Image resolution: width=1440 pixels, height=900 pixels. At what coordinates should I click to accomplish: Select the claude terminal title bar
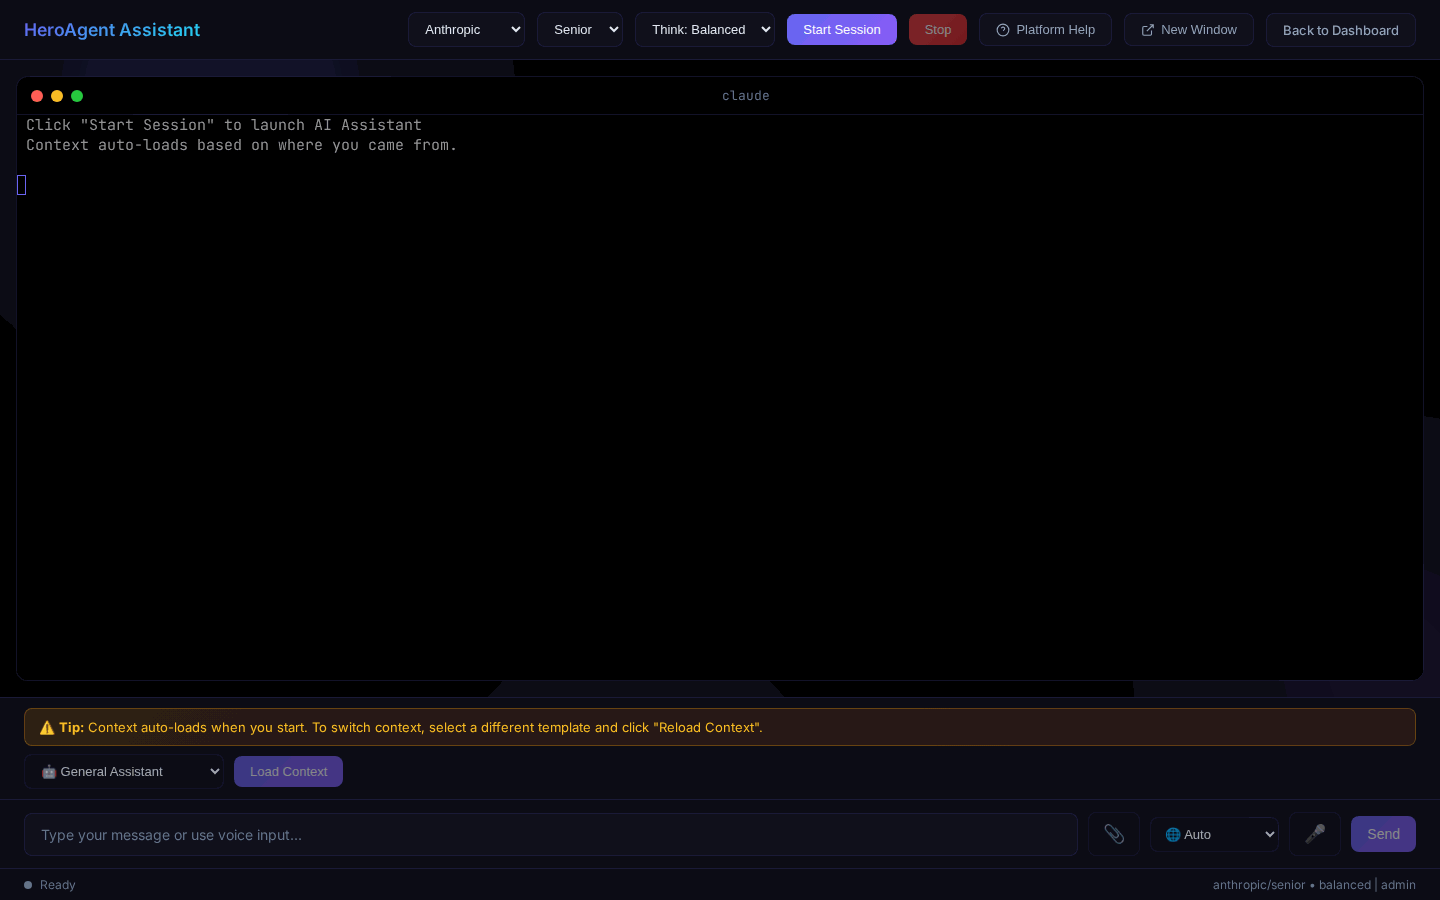(x=745, y=96)
